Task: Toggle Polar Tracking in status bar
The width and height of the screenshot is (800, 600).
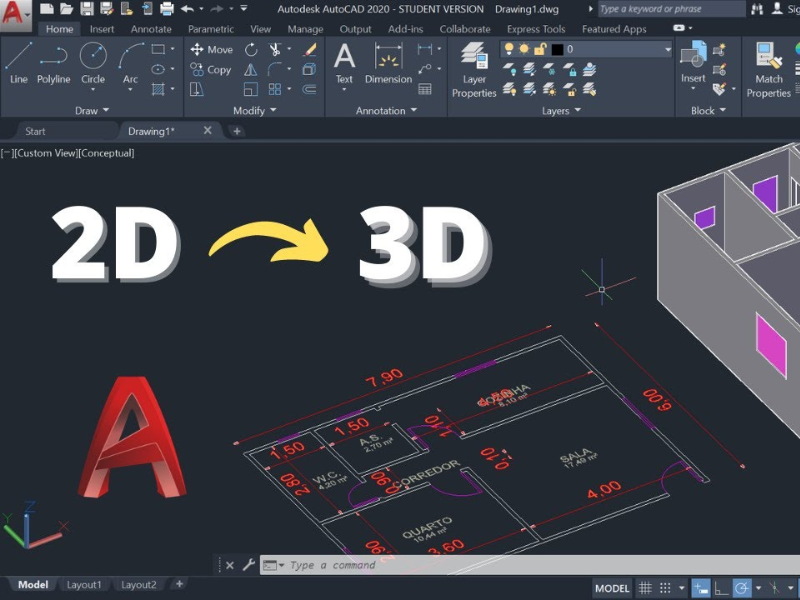Action: [742, 588]
